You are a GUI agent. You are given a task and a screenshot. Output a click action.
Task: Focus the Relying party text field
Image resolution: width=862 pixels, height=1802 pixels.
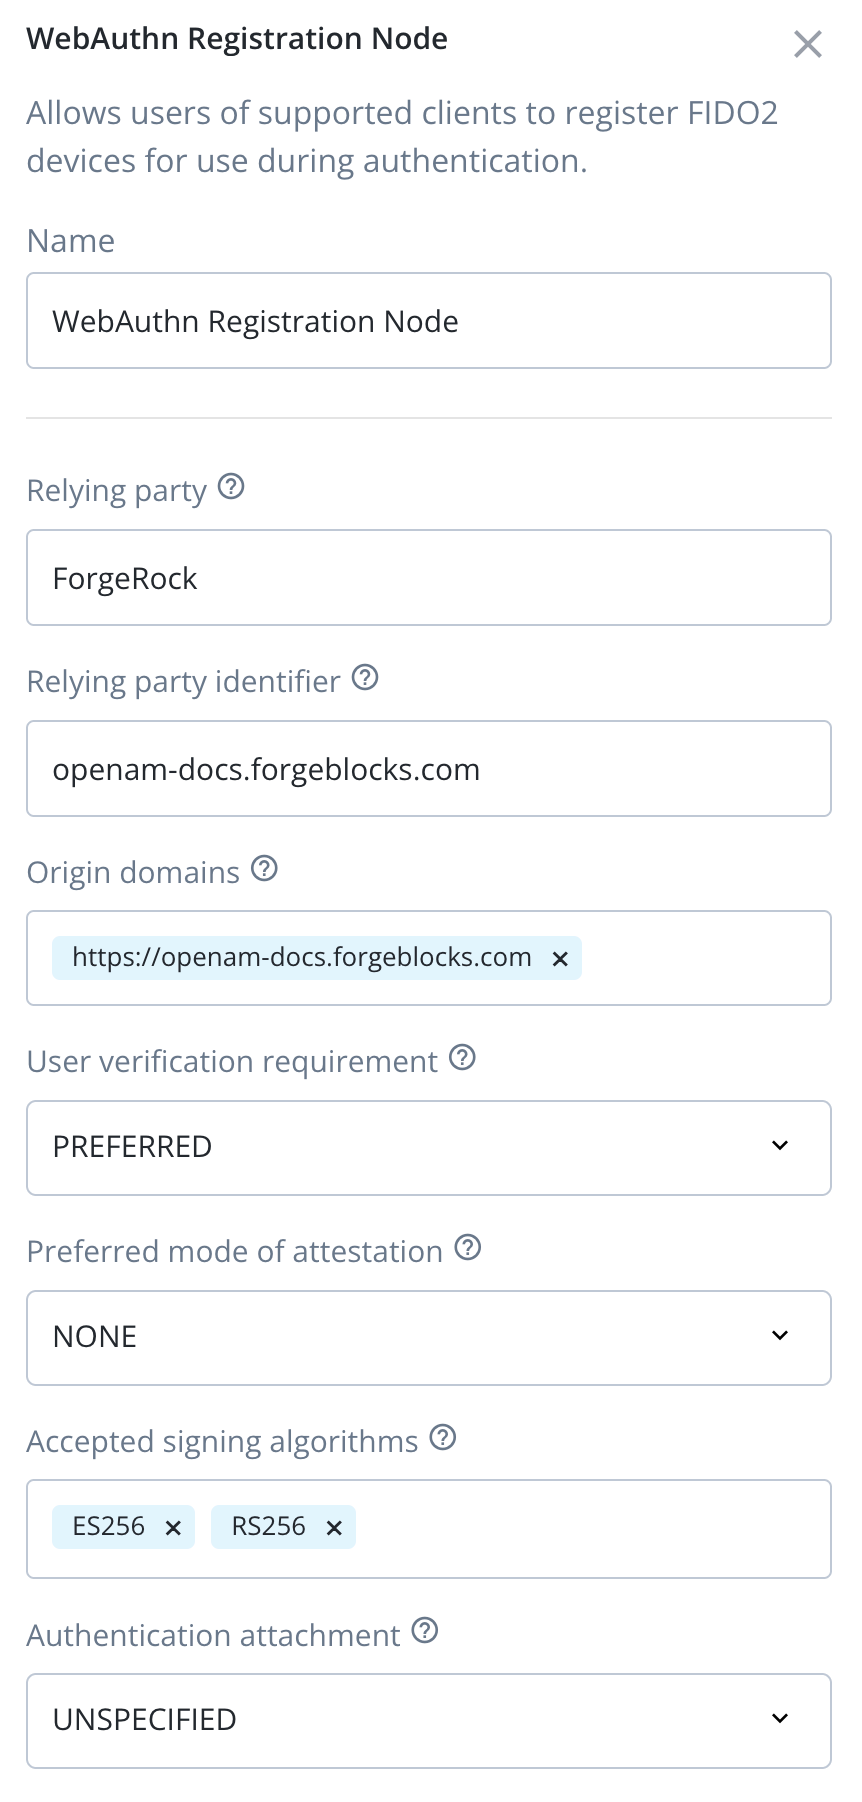(428, 578)
